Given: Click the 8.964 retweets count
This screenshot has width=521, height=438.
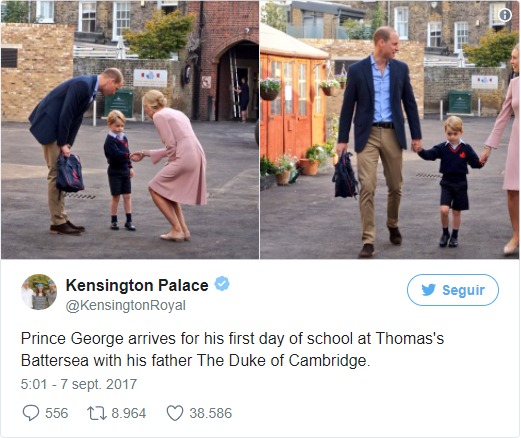Looking at the screenshot, I should 129,413.
